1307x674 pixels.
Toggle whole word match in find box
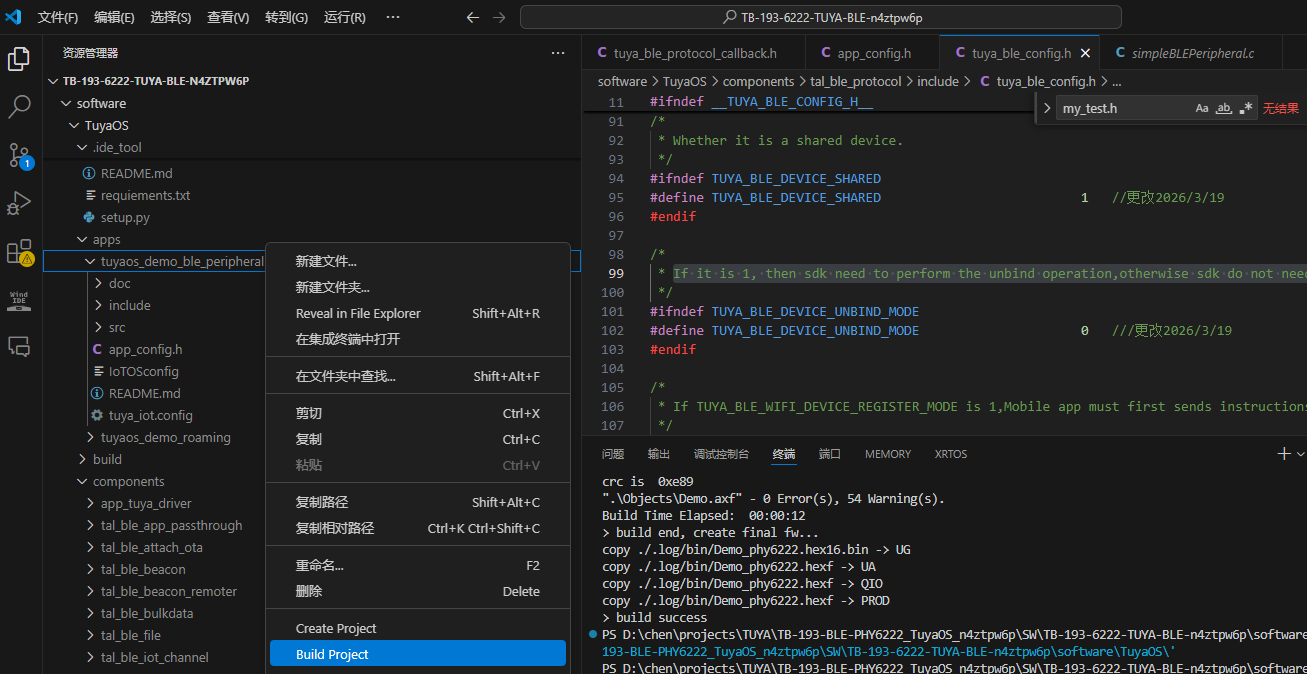click(x=1223, y=109)
